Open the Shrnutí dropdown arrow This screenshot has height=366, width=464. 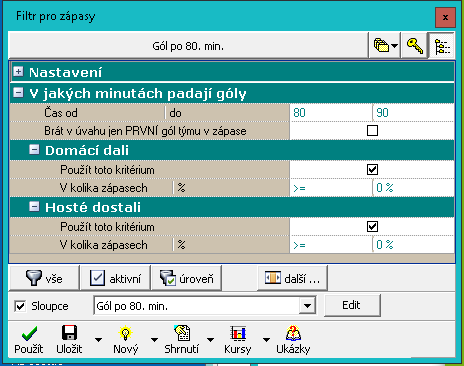coord(210,340)
